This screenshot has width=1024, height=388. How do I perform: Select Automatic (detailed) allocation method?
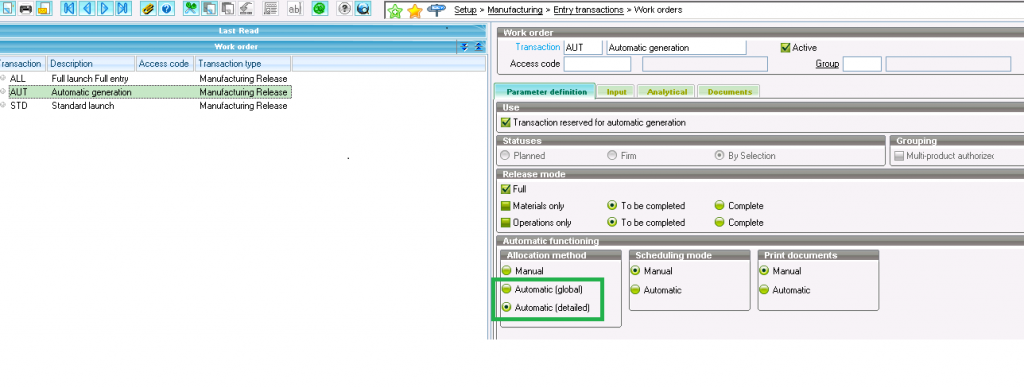coord(506,307)
